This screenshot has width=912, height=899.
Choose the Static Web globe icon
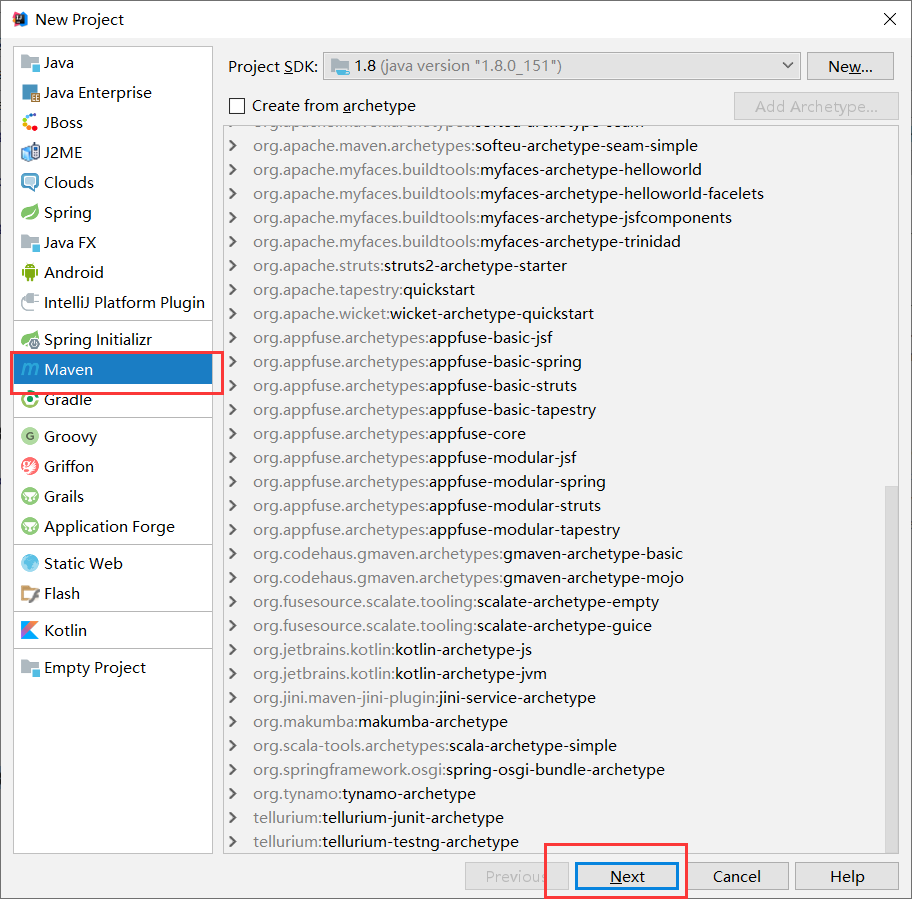point(30,563)
